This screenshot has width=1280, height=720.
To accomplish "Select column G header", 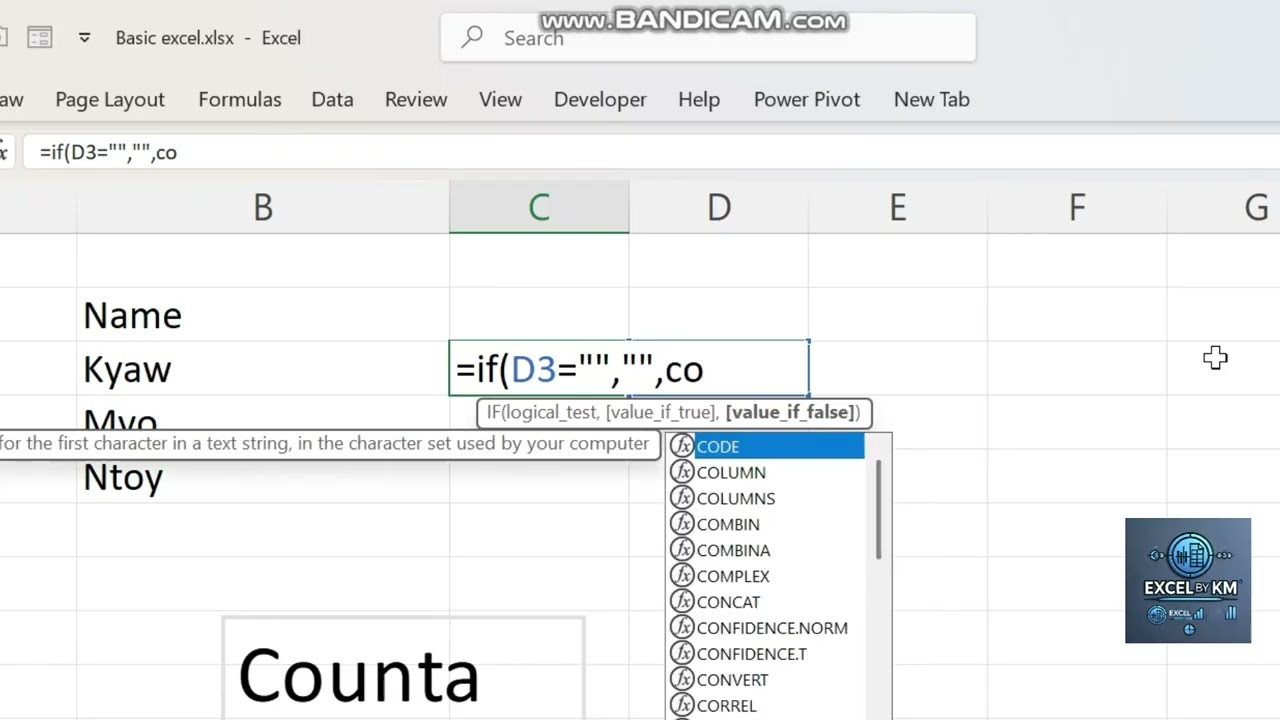I will (x=1224, y=207).
